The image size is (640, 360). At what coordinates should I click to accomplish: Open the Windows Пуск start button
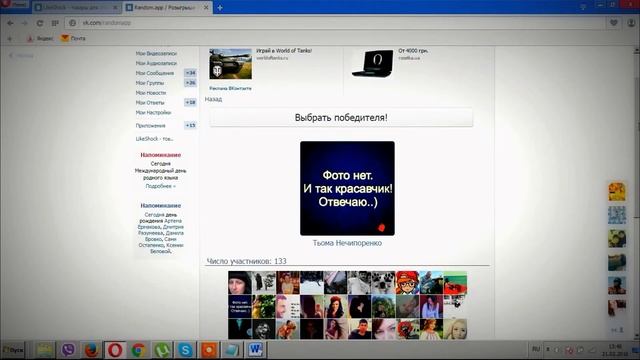[13, 350]
